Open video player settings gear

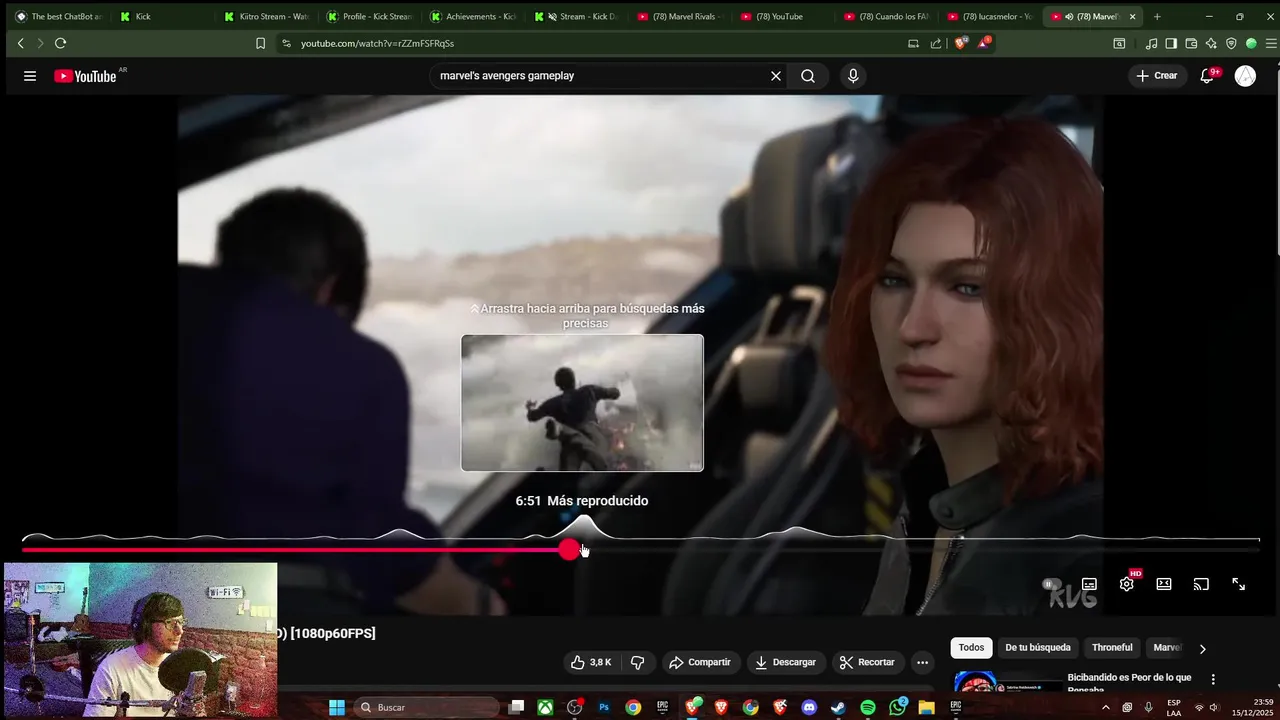(1127, 584)
